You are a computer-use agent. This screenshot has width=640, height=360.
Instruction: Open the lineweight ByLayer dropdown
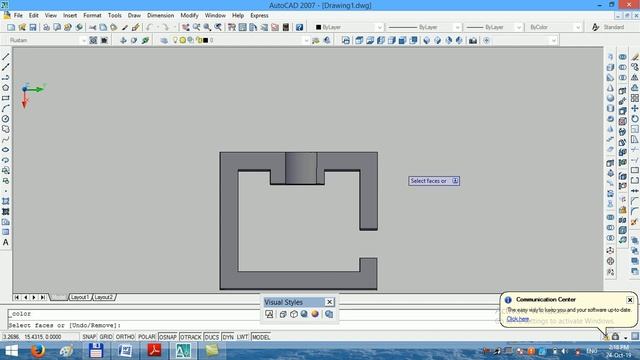click(x=518, y=27)
